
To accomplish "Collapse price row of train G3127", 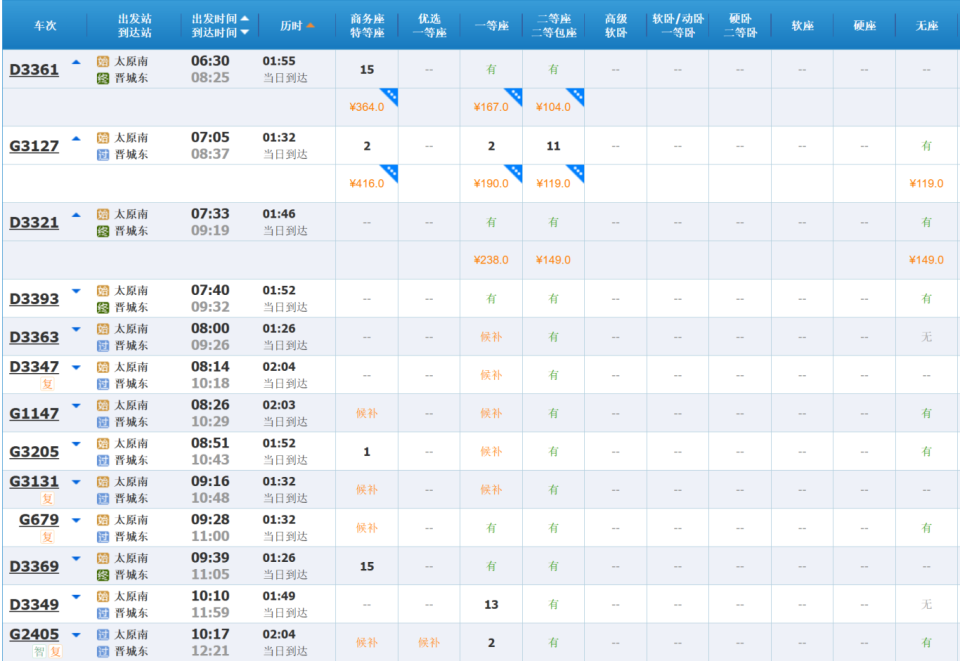I will click(x=76, y=139).
